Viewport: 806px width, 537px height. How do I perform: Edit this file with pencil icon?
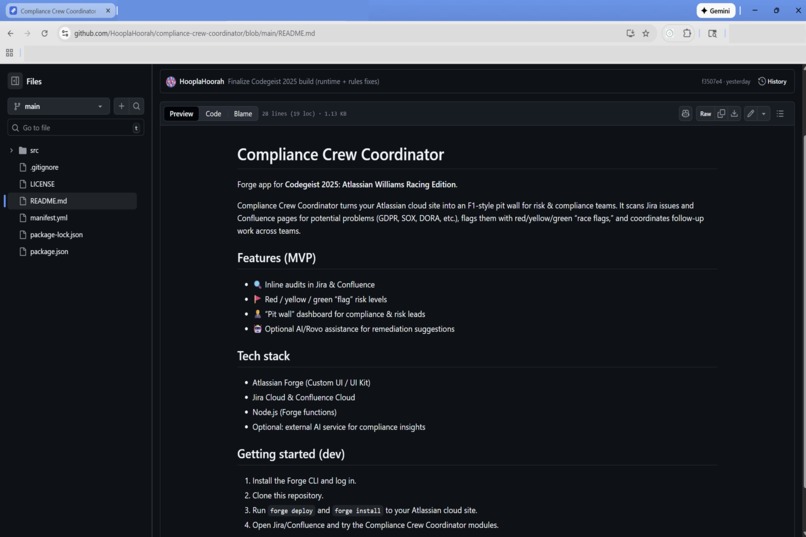click(x=750, y=114)
